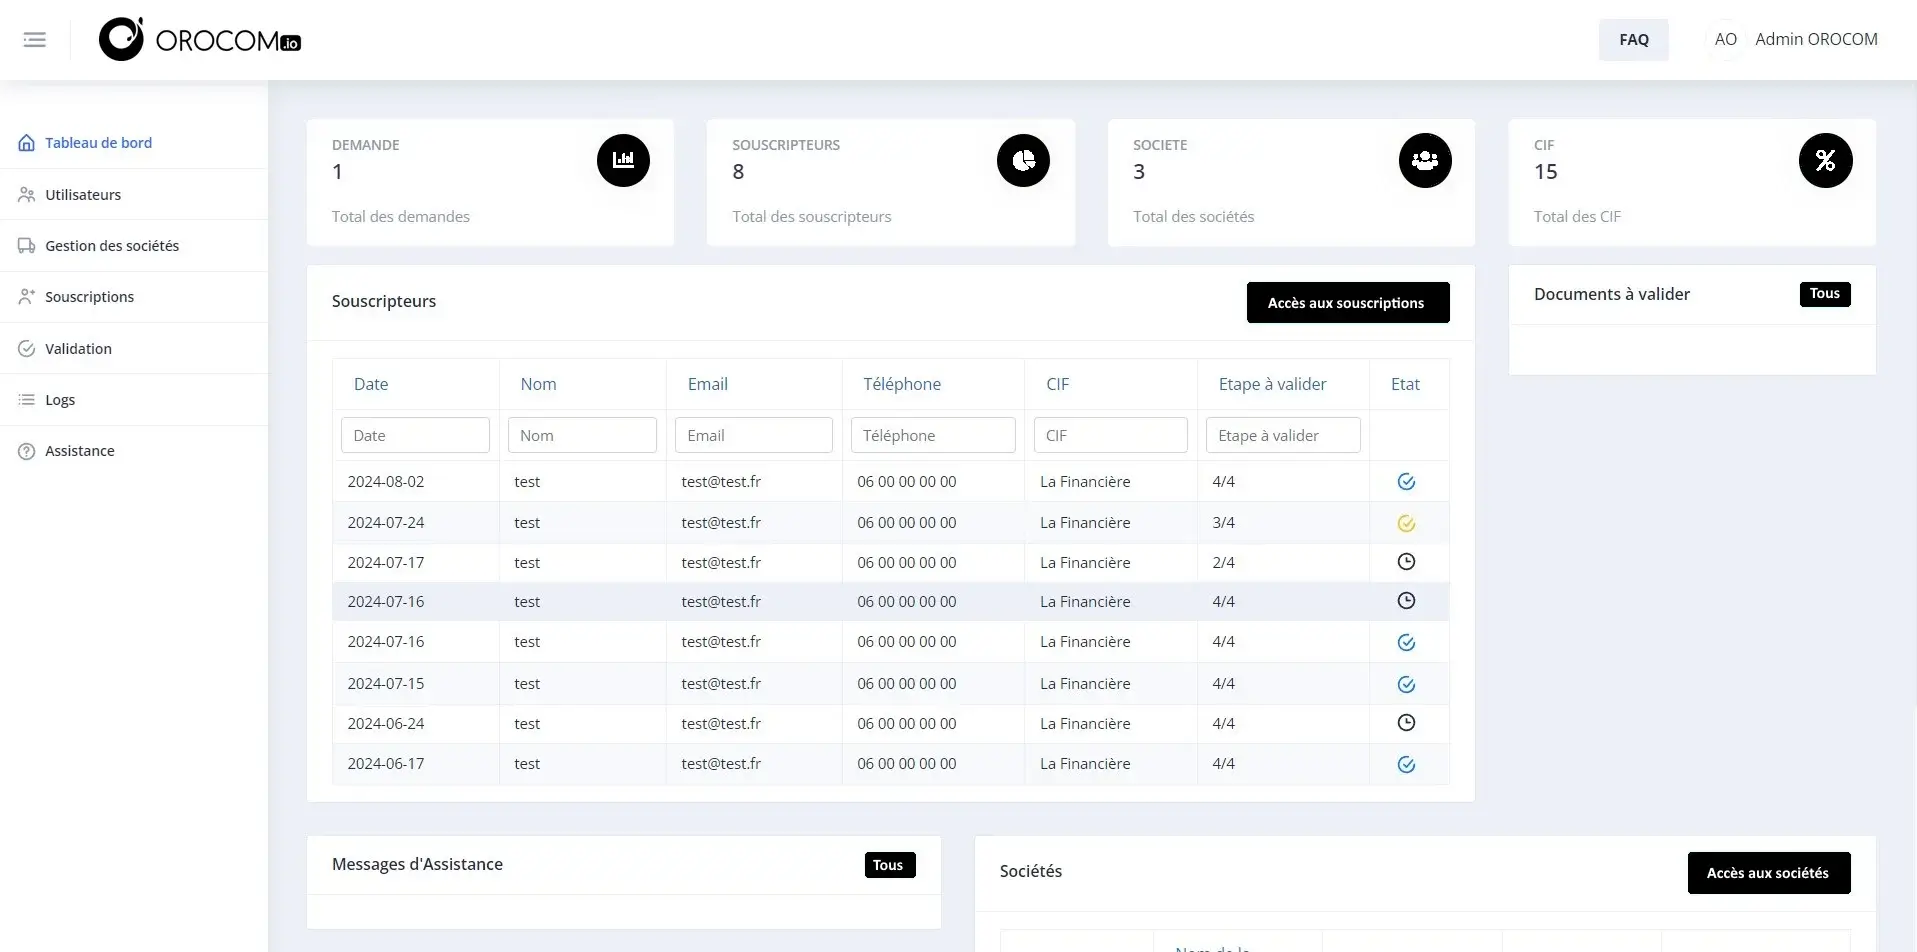This screenshot has height=952, width=1917.
Task: Open the Admin OROCOM user menu
Action: [1795, 40]
